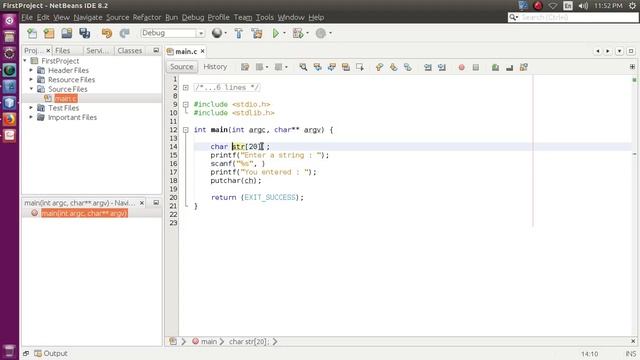Open the Navigate menu
640x360 pixels.
pos(88,17)
